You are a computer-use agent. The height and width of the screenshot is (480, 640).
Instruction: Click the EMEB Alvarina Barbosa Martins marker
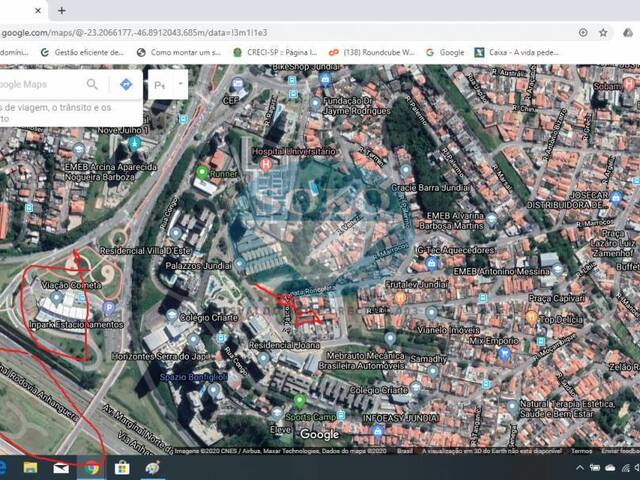(x=492, y=220)
